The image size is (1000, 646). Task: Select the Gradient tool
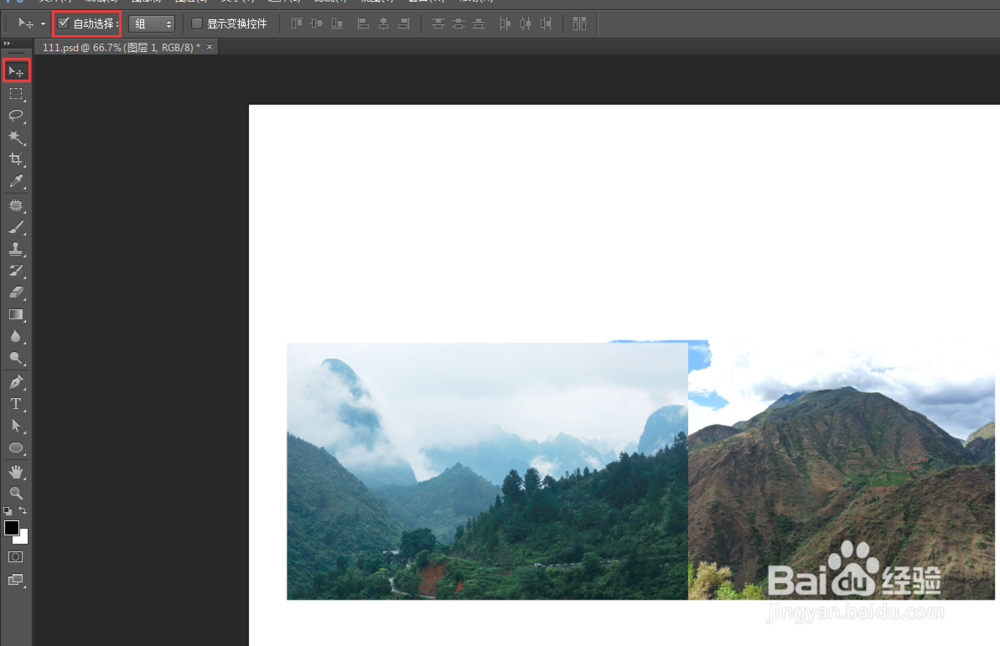(x=15, y=314)
